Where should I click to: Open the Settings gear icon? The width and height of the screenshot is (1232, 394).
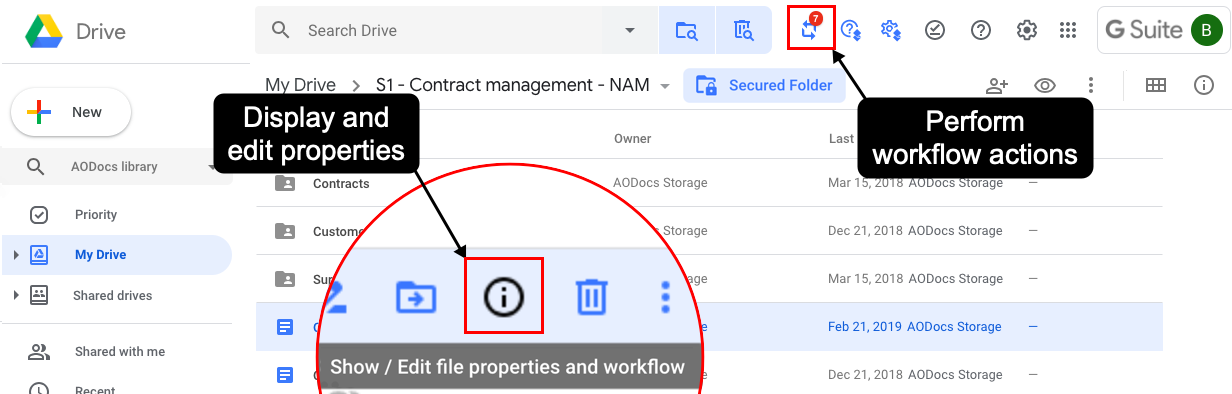coord(1026,30)
